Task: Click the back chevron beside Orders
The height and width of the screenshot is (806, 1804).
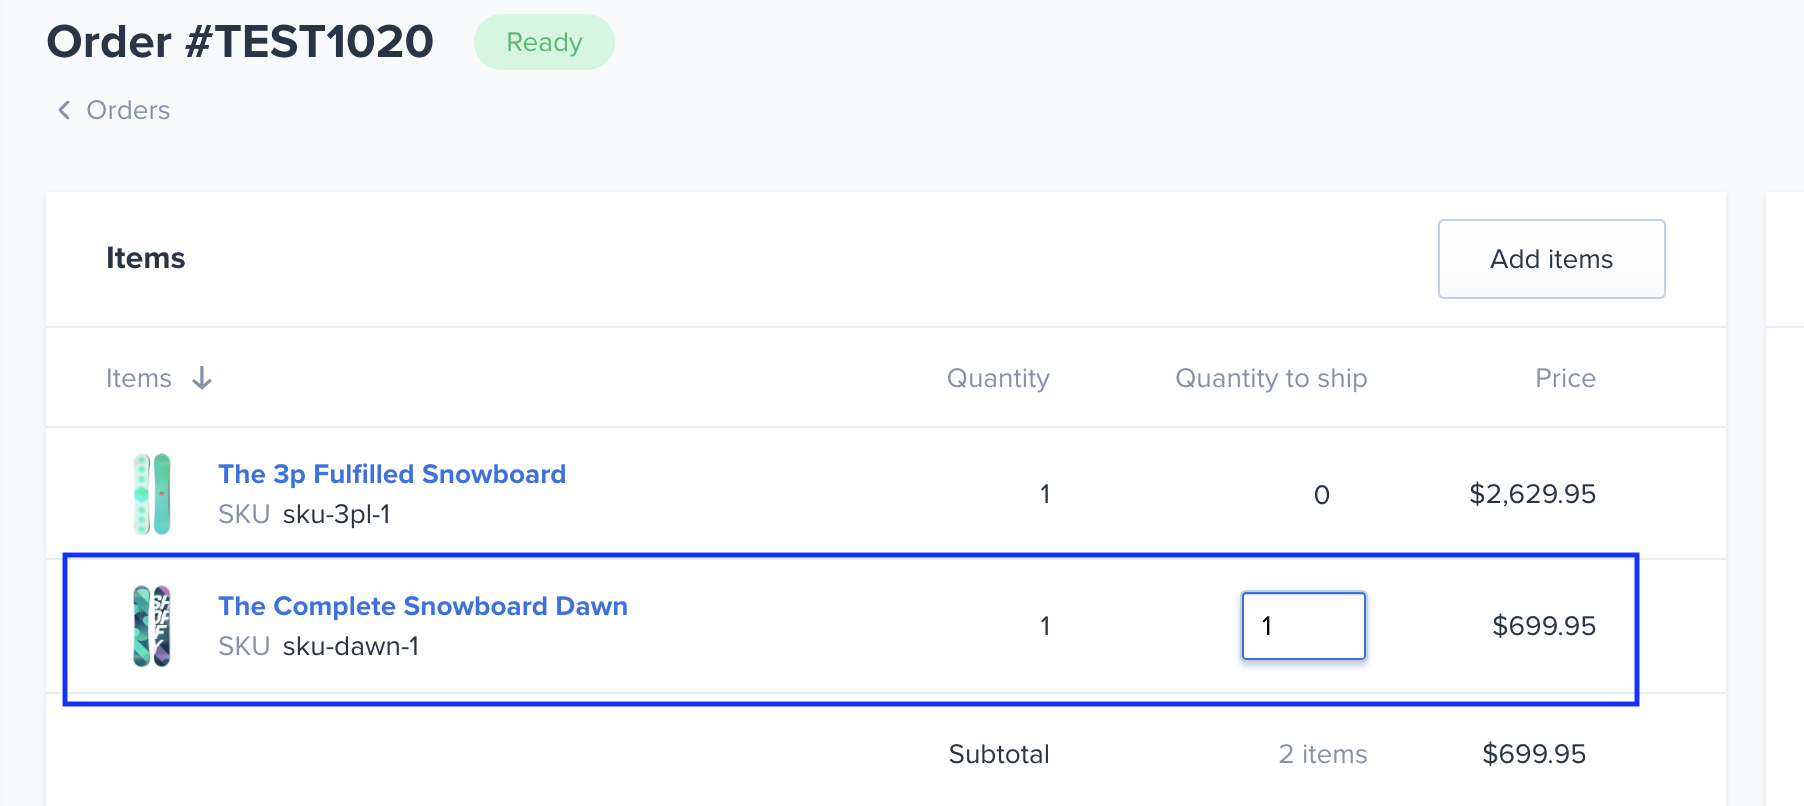Action: coord(64,110)
